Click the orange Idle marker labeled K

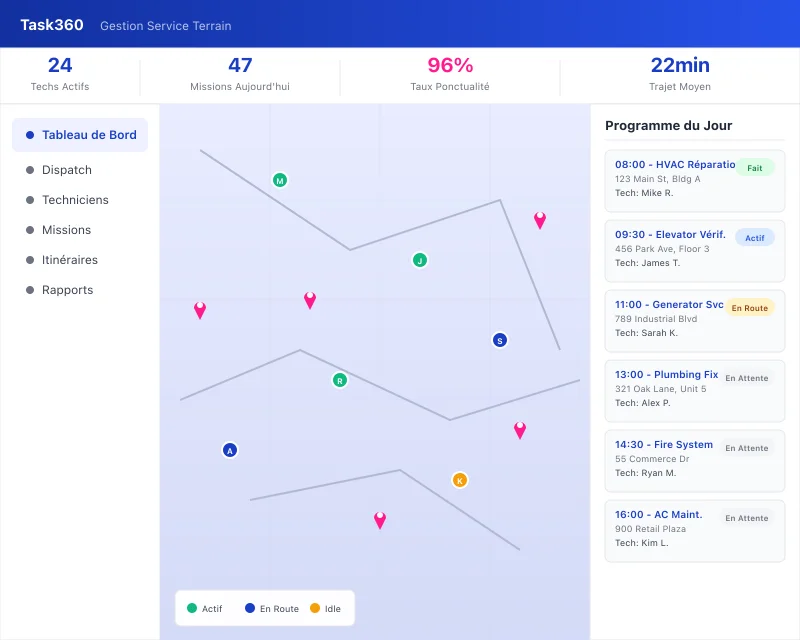[459, 480]
